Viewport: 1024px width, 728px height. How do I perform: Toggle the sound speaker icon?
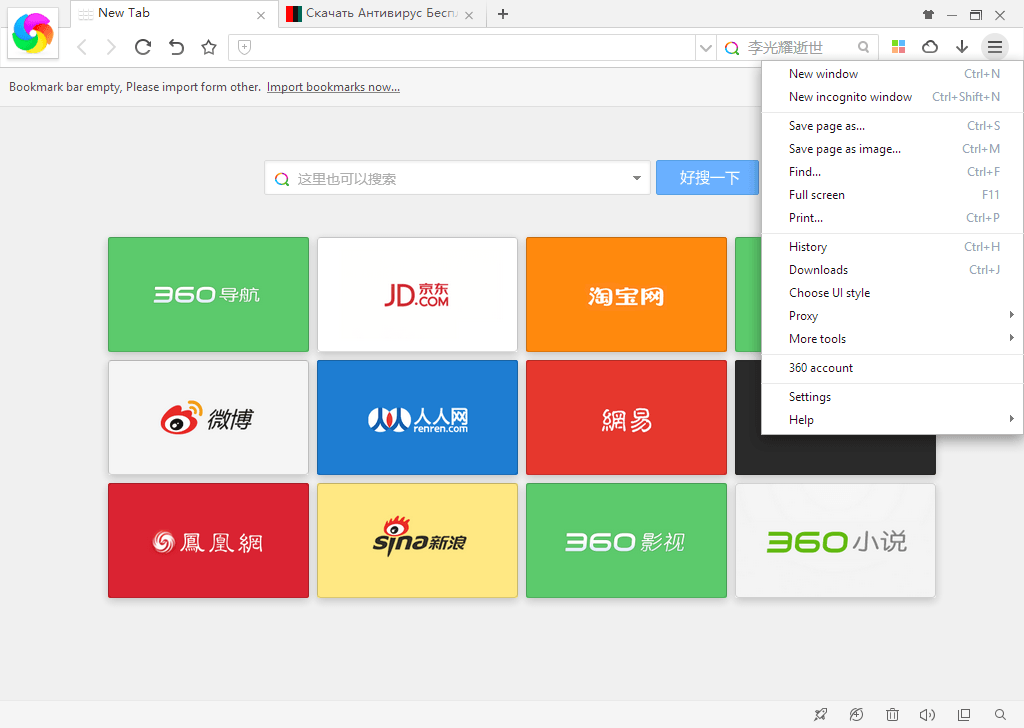[x=927, y=714]
